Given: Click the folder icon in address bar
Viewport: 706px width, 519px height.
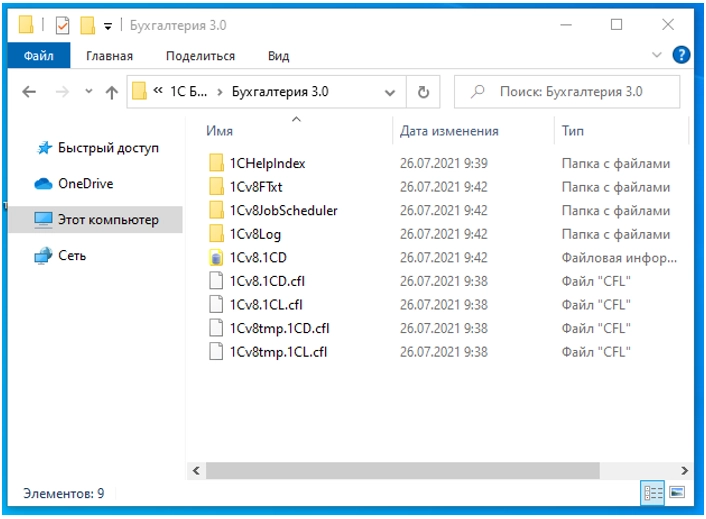Looking at the screenshot, I should click(139, 90).
